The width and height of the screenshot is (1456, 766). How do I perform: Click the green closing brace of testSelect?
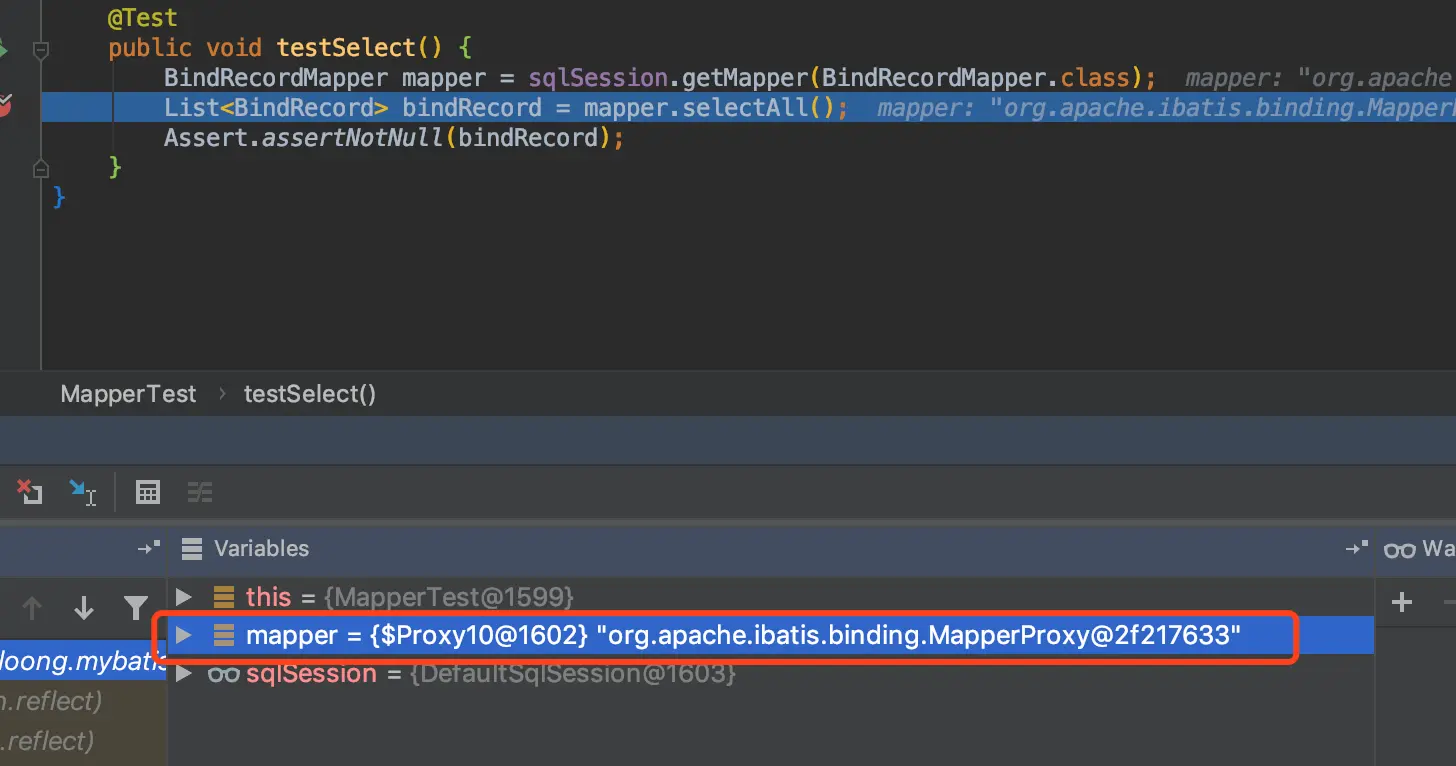click(115, 166)
